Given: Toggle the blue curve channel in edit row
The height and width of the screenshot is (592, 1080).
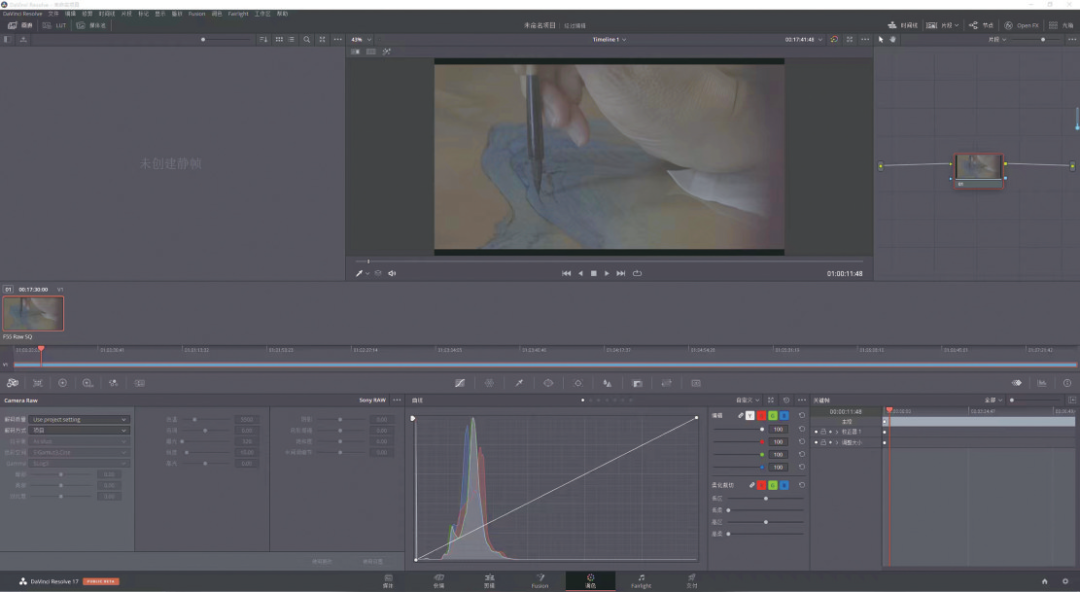Looking at the screenshot, I should pos(784,416).
